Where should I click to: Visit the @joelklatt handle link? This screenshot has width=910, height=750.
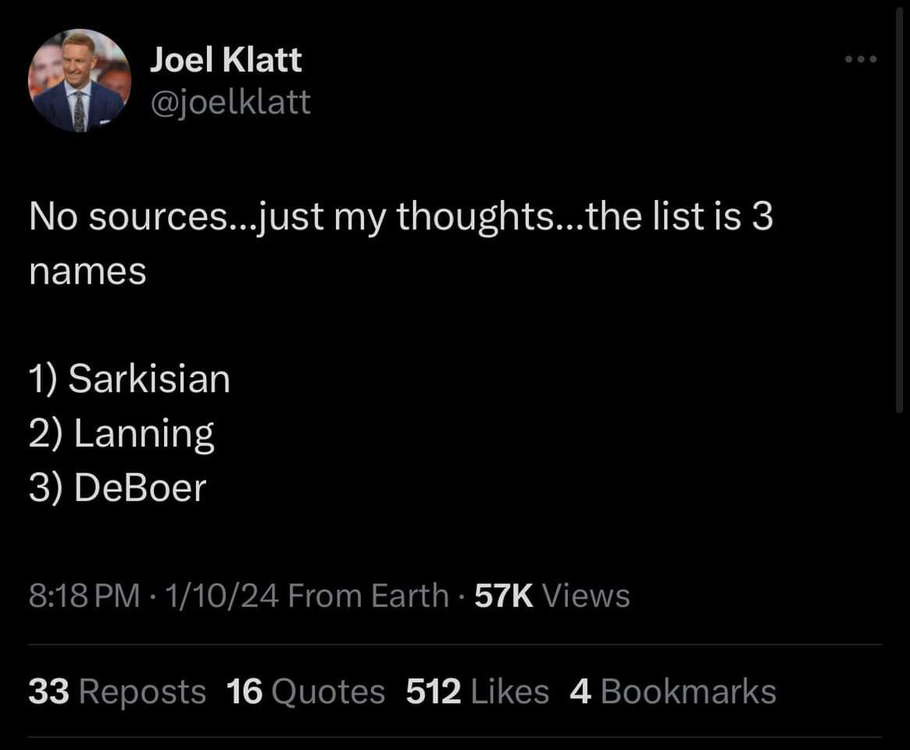[x=230, y=101]
